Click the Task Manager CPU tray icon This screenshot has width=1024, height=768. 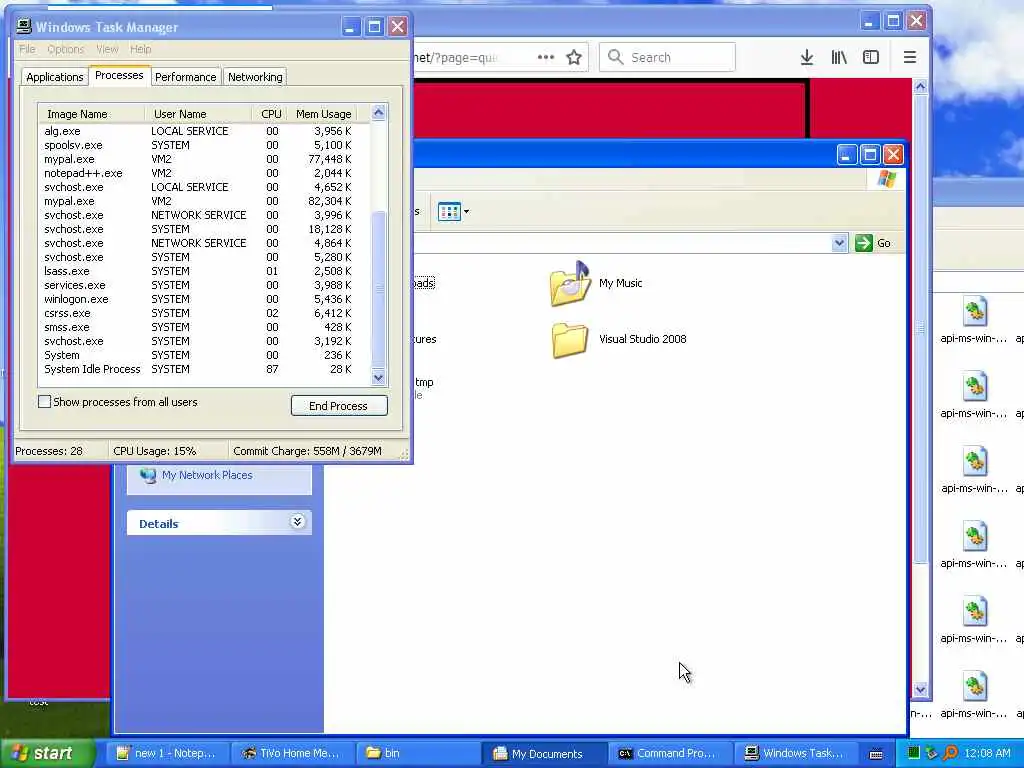click(914, 753)
